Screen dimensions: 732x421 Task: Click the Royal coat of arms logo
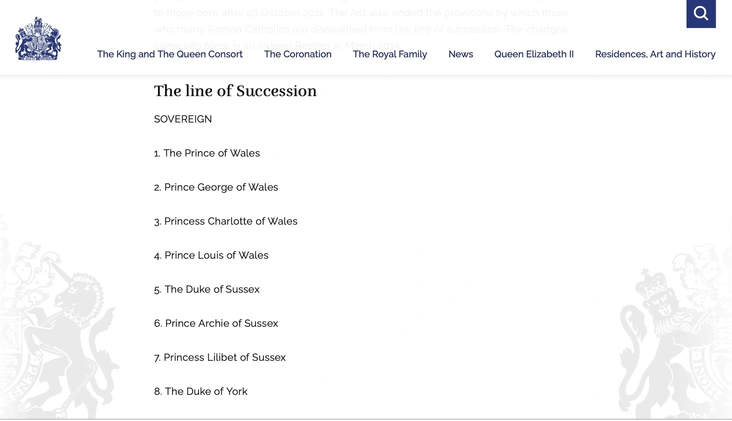(38, 39)
